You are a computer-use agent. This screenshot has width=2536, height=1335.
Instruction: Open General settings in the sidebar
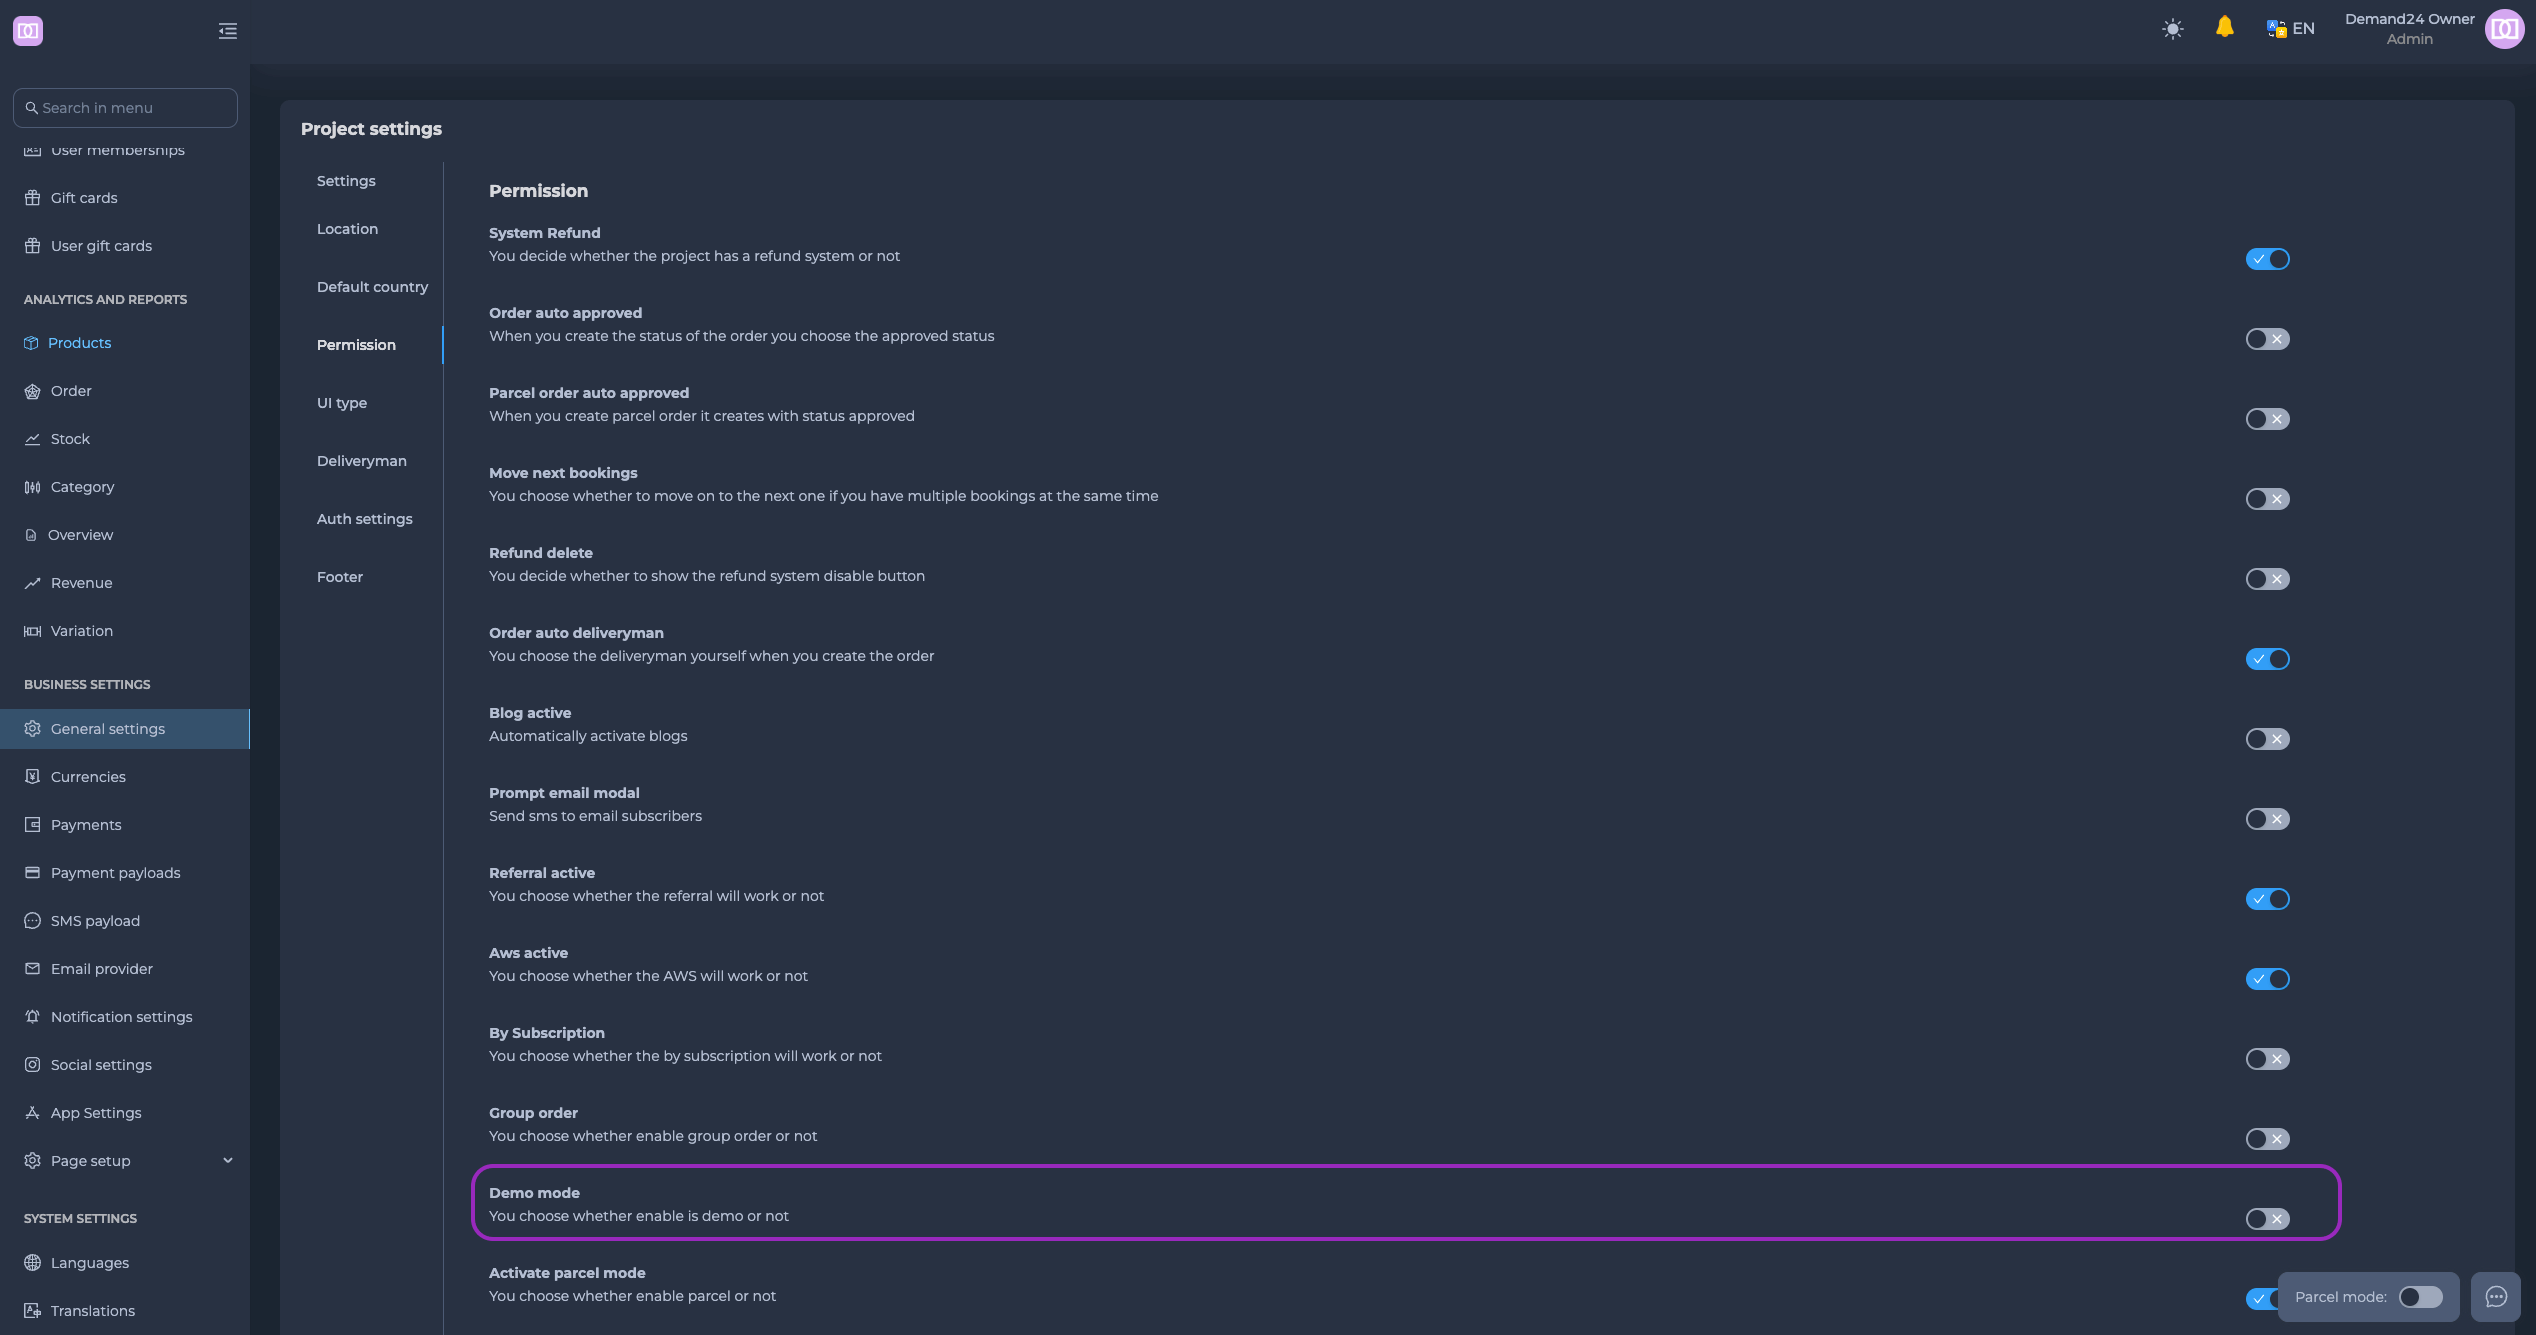[125, 729]
